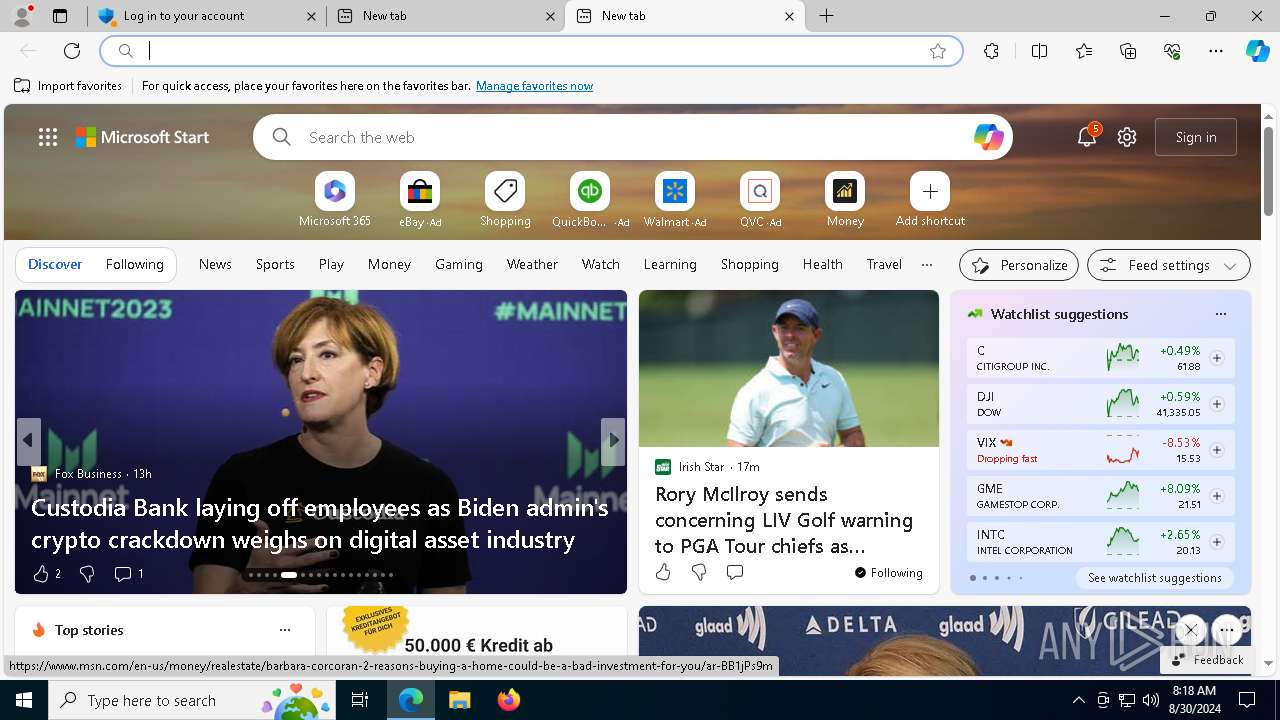This screenshot has width=1280, height=720.
Task: Add Intel INTC to watchlist
Action: (1217, 542)
